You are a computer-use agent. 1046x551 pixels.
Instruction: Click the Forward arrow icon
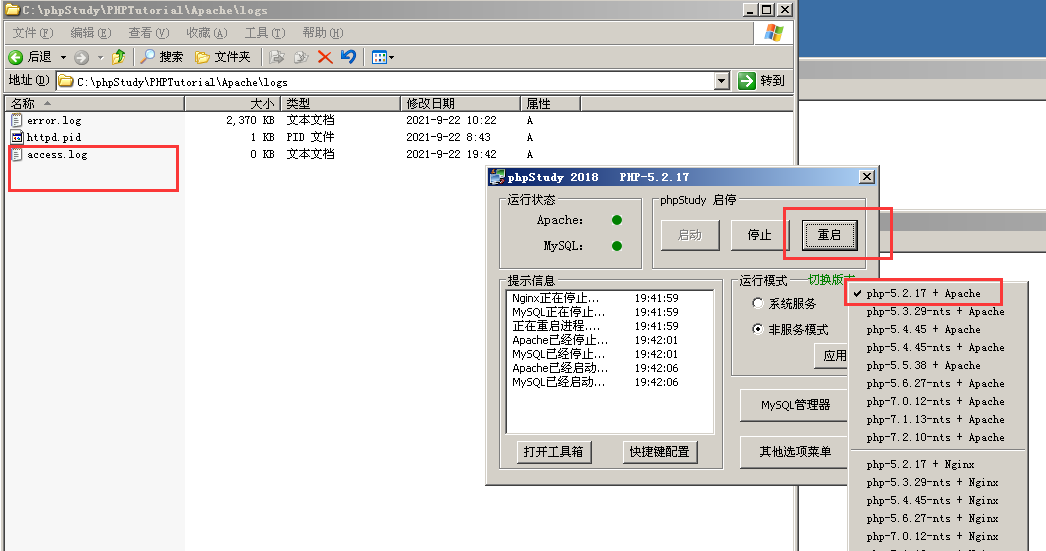click(81, 57)
